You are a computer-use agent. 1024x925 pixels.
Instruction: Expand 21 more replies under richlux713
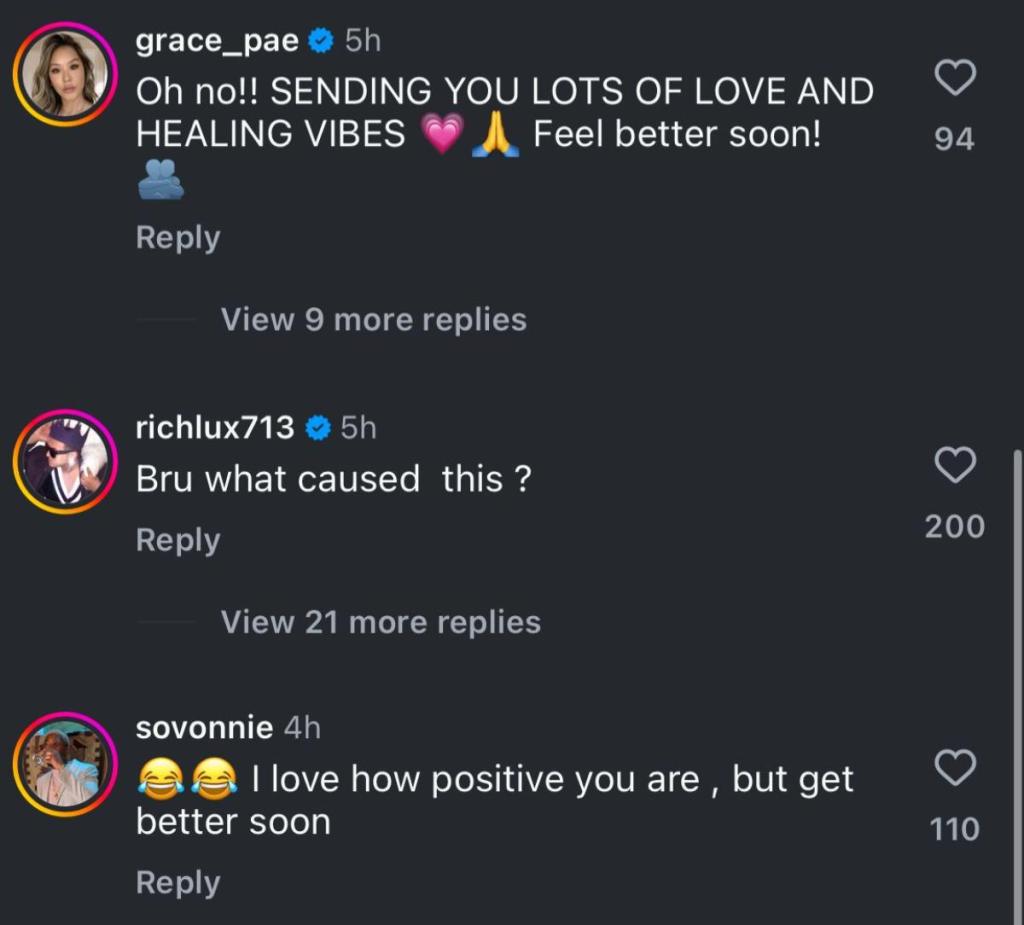coord(380,622)
